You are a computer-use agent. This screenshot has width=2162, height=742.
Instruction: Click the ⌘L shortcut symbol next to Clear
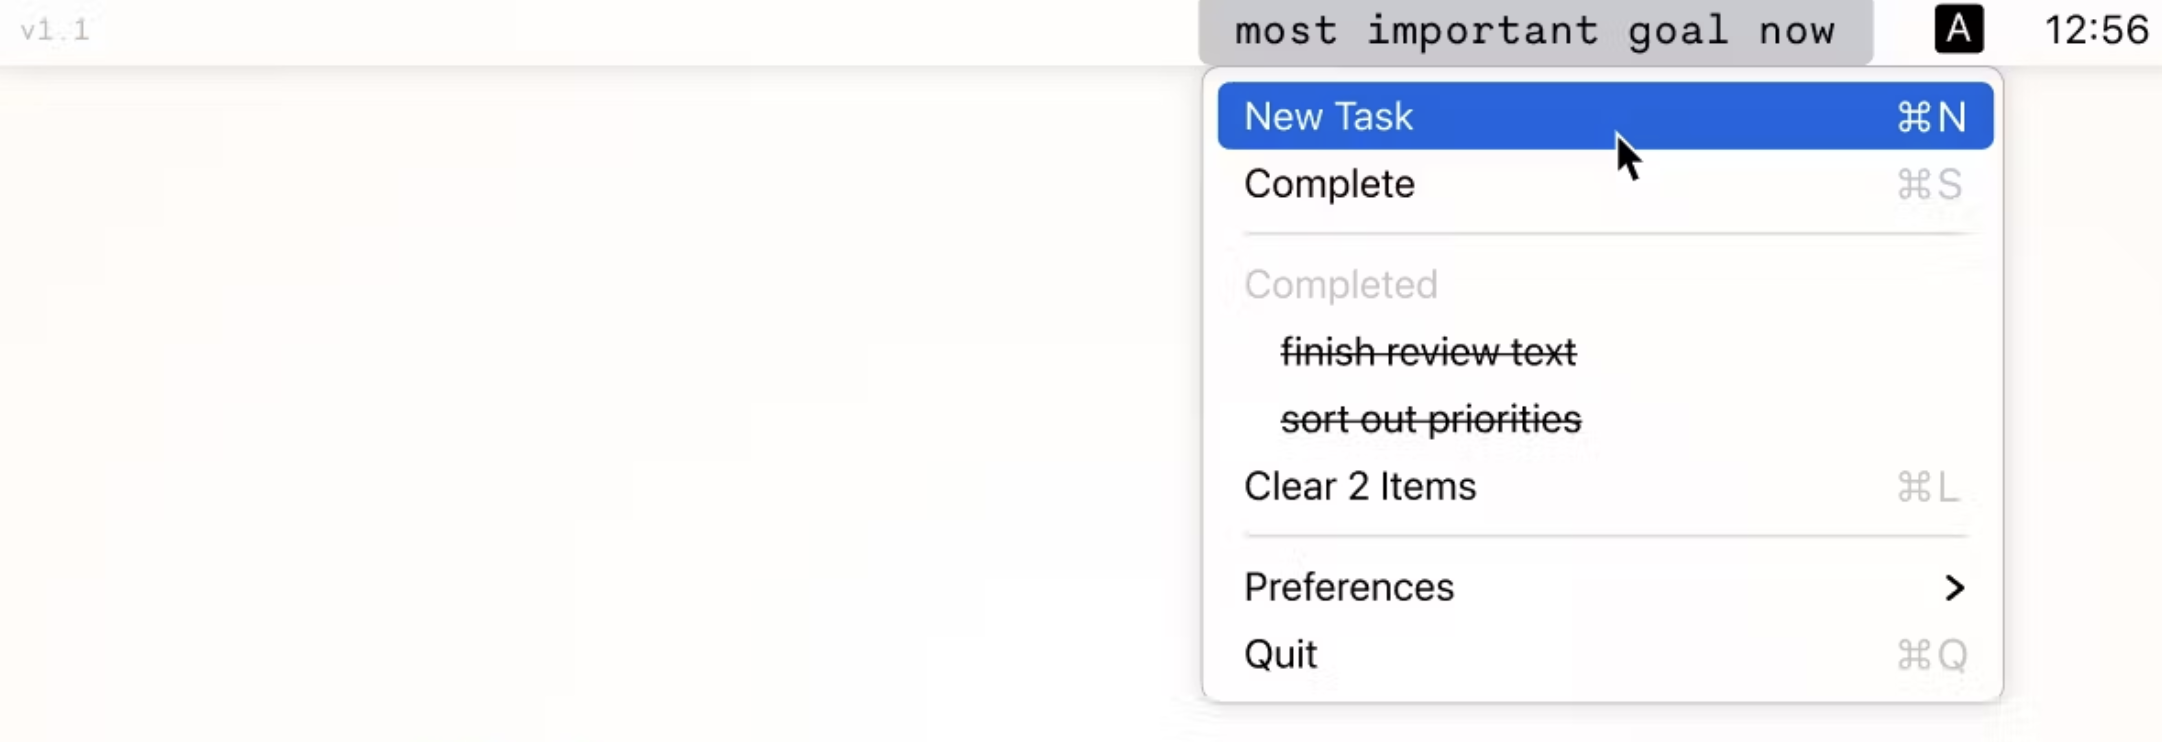tap(1927, 488)
